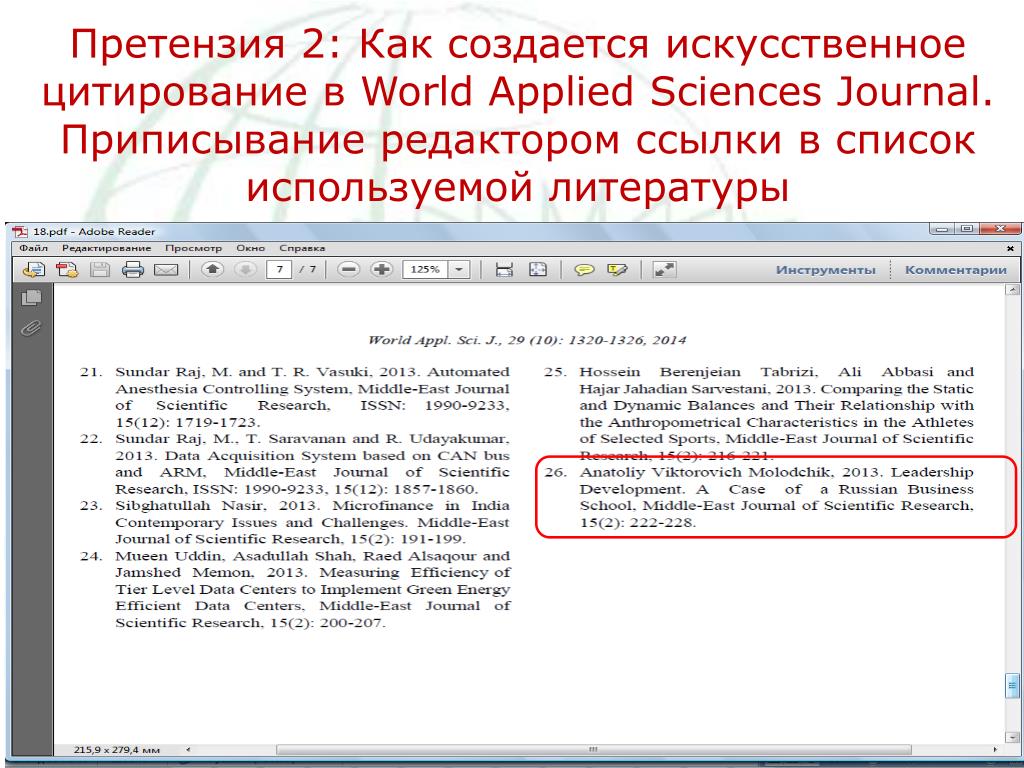This screenshot has height=768, width=1024.
Task: Select the Highlight text tool
Action: pyautogui.click(x=616, y=269)
